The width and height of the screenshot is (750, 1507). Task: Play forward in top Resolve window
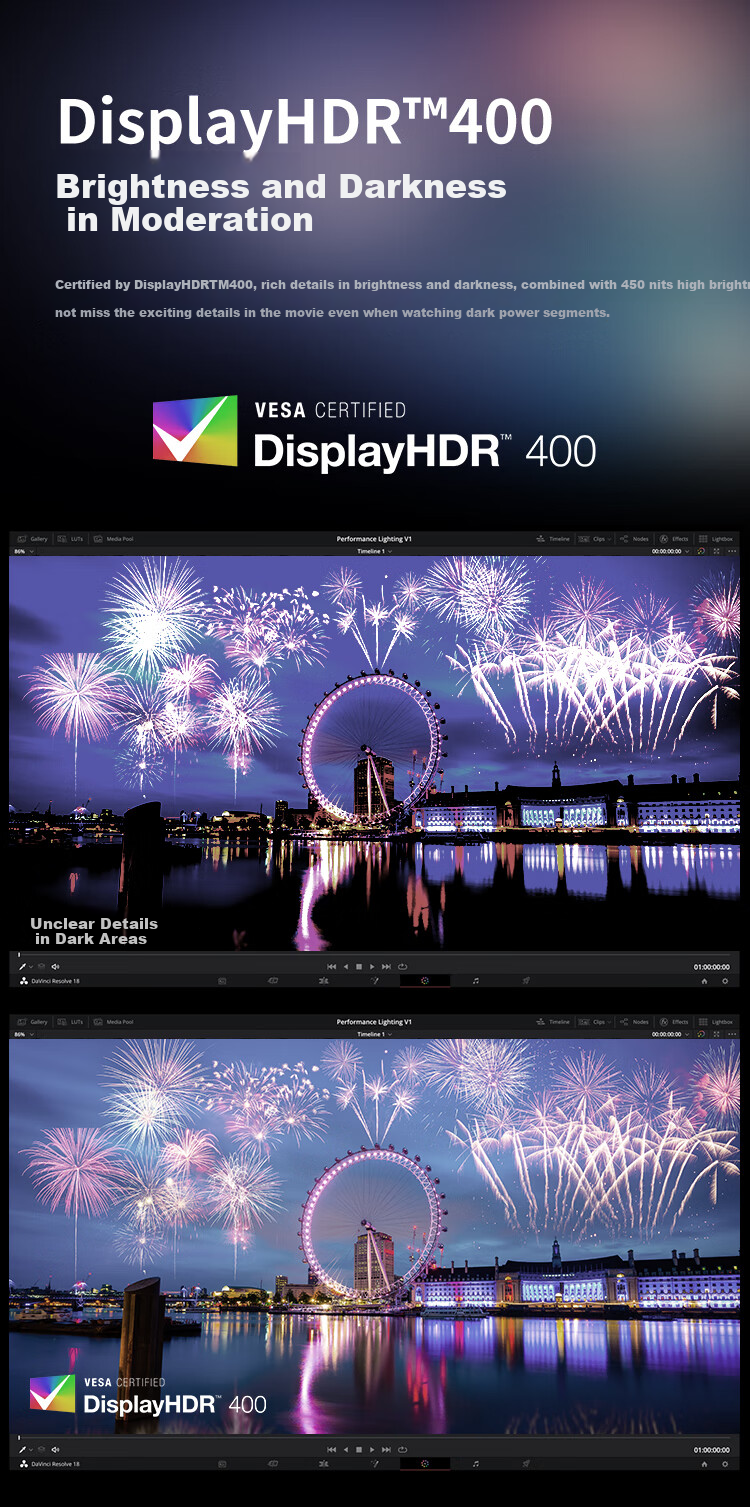pos(372,967)
